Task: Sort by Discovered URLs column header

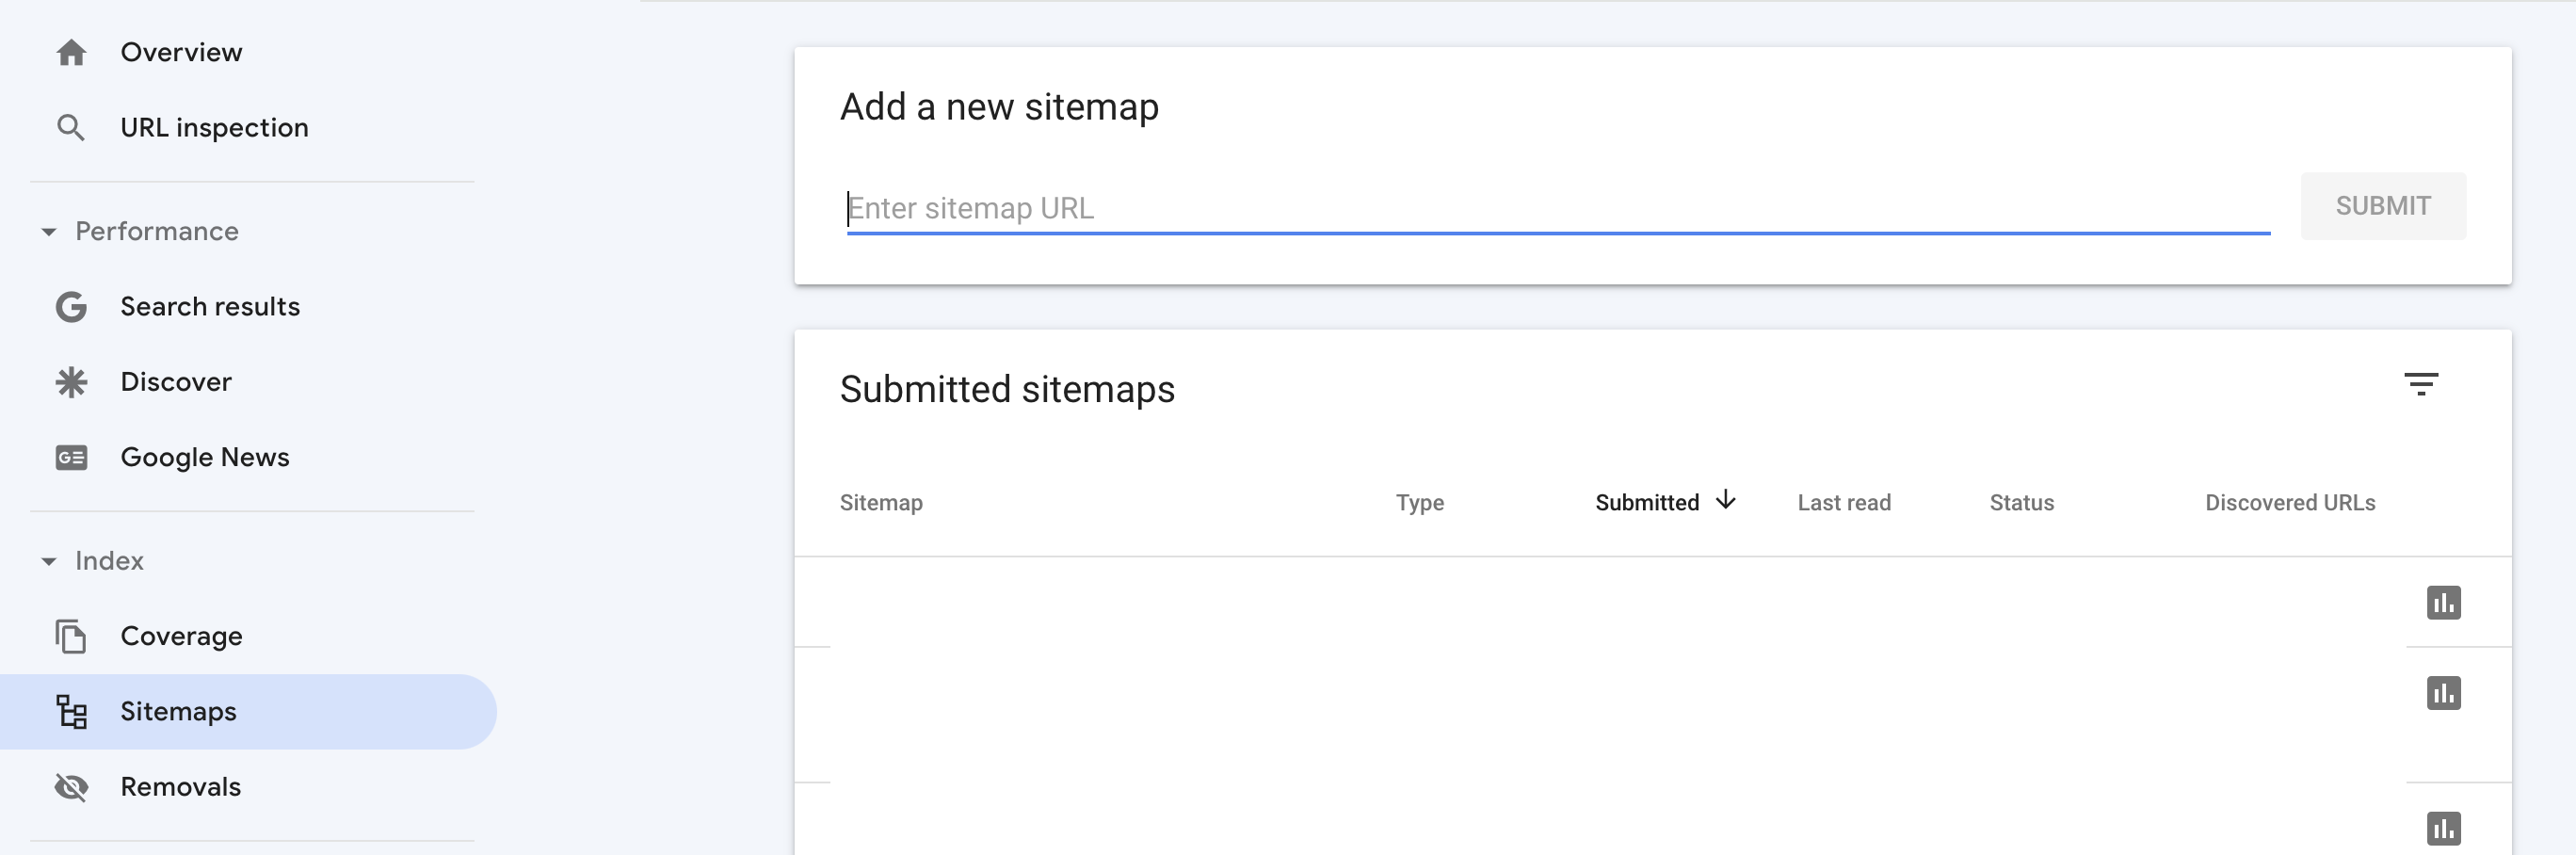Action: tap(2289, 503)
